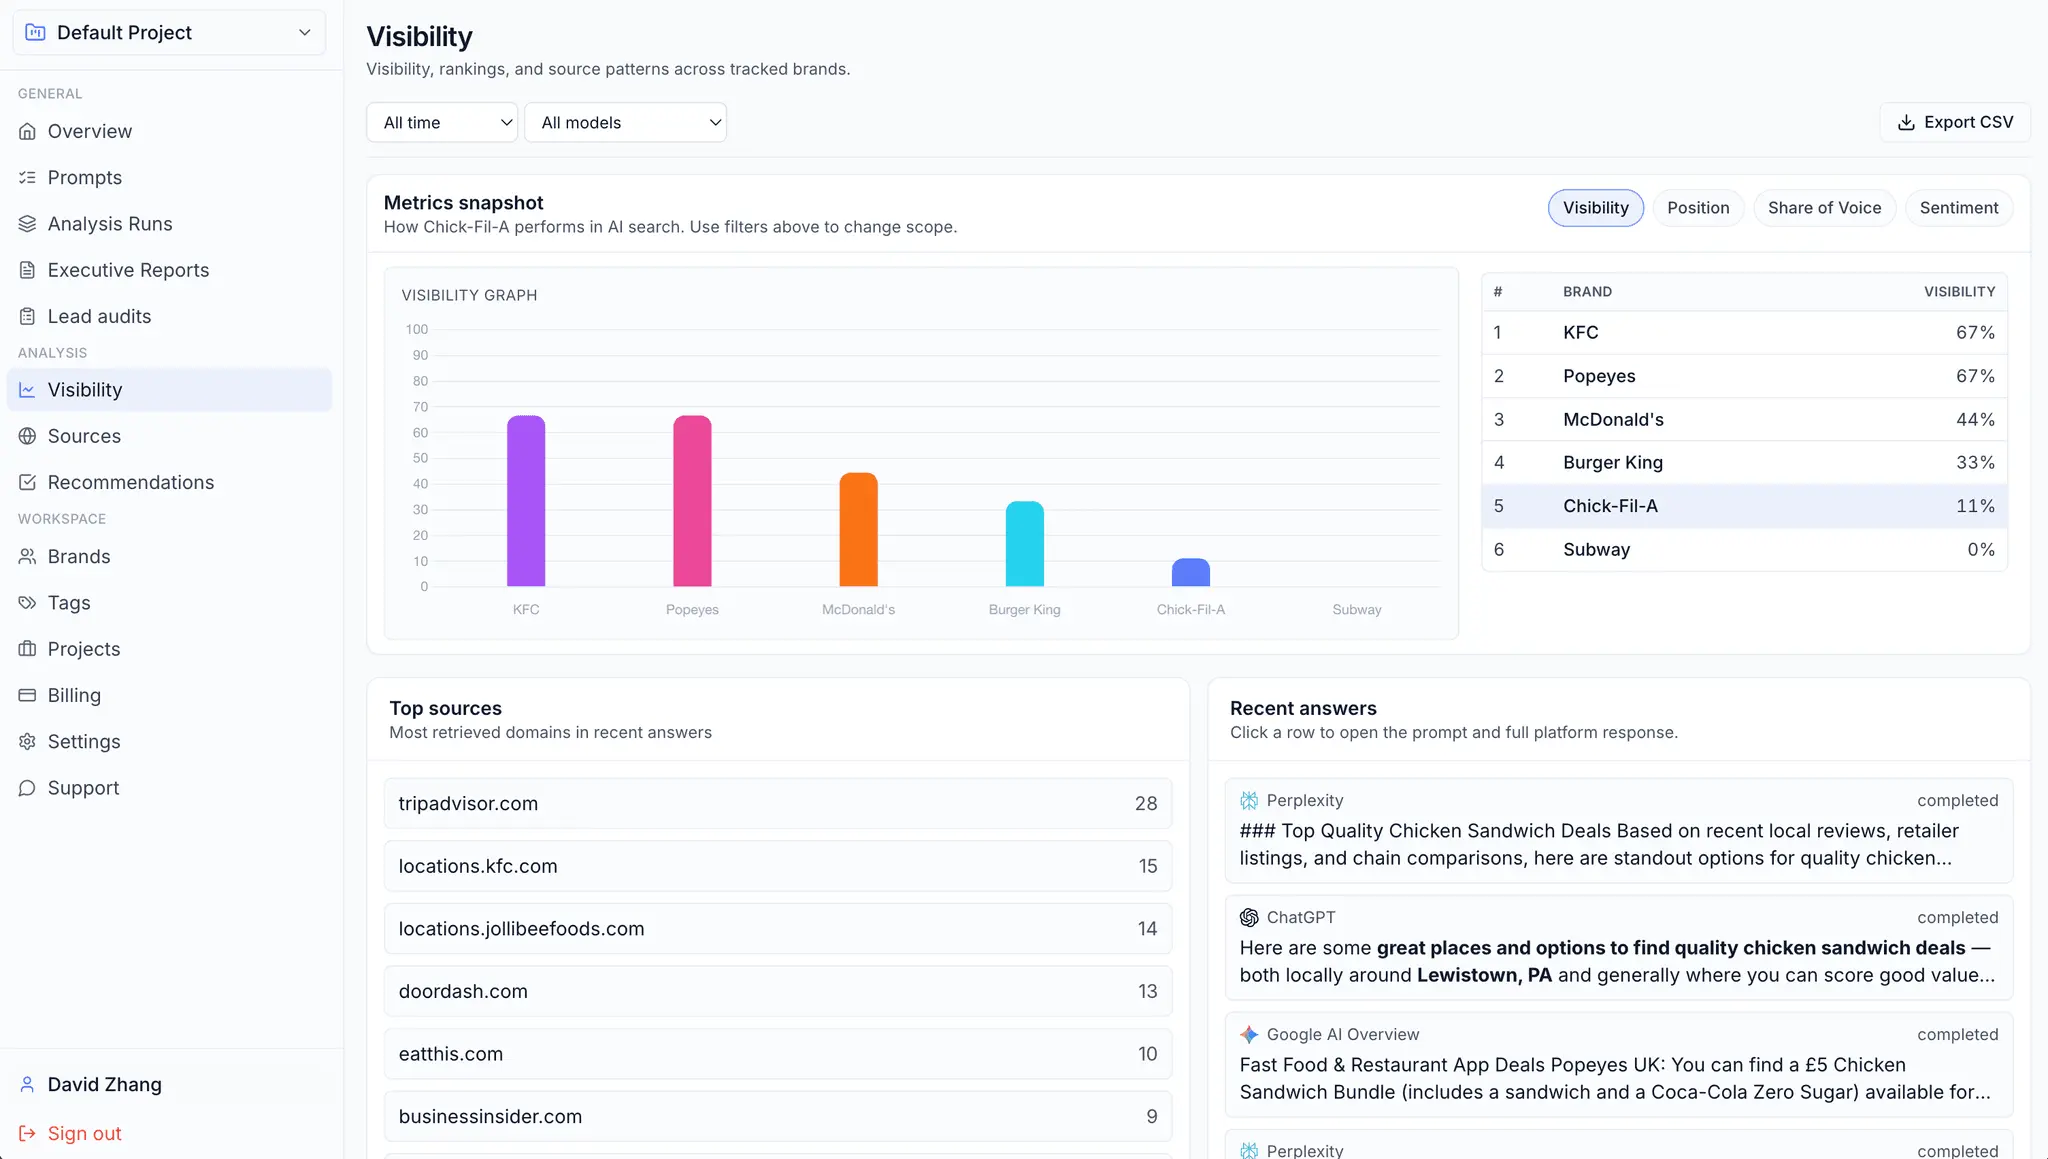Open Prompts from the sidebar menu

coord(169,177)
